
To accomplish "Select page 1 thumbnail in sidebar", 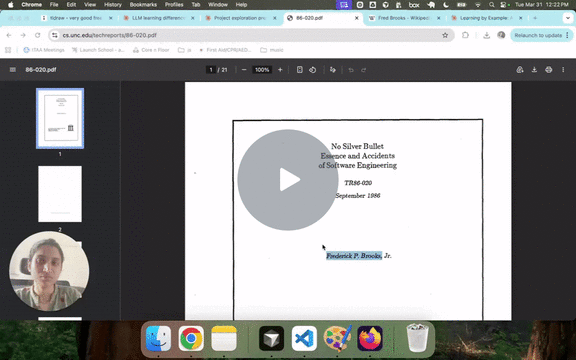I will tap(60, 118).
